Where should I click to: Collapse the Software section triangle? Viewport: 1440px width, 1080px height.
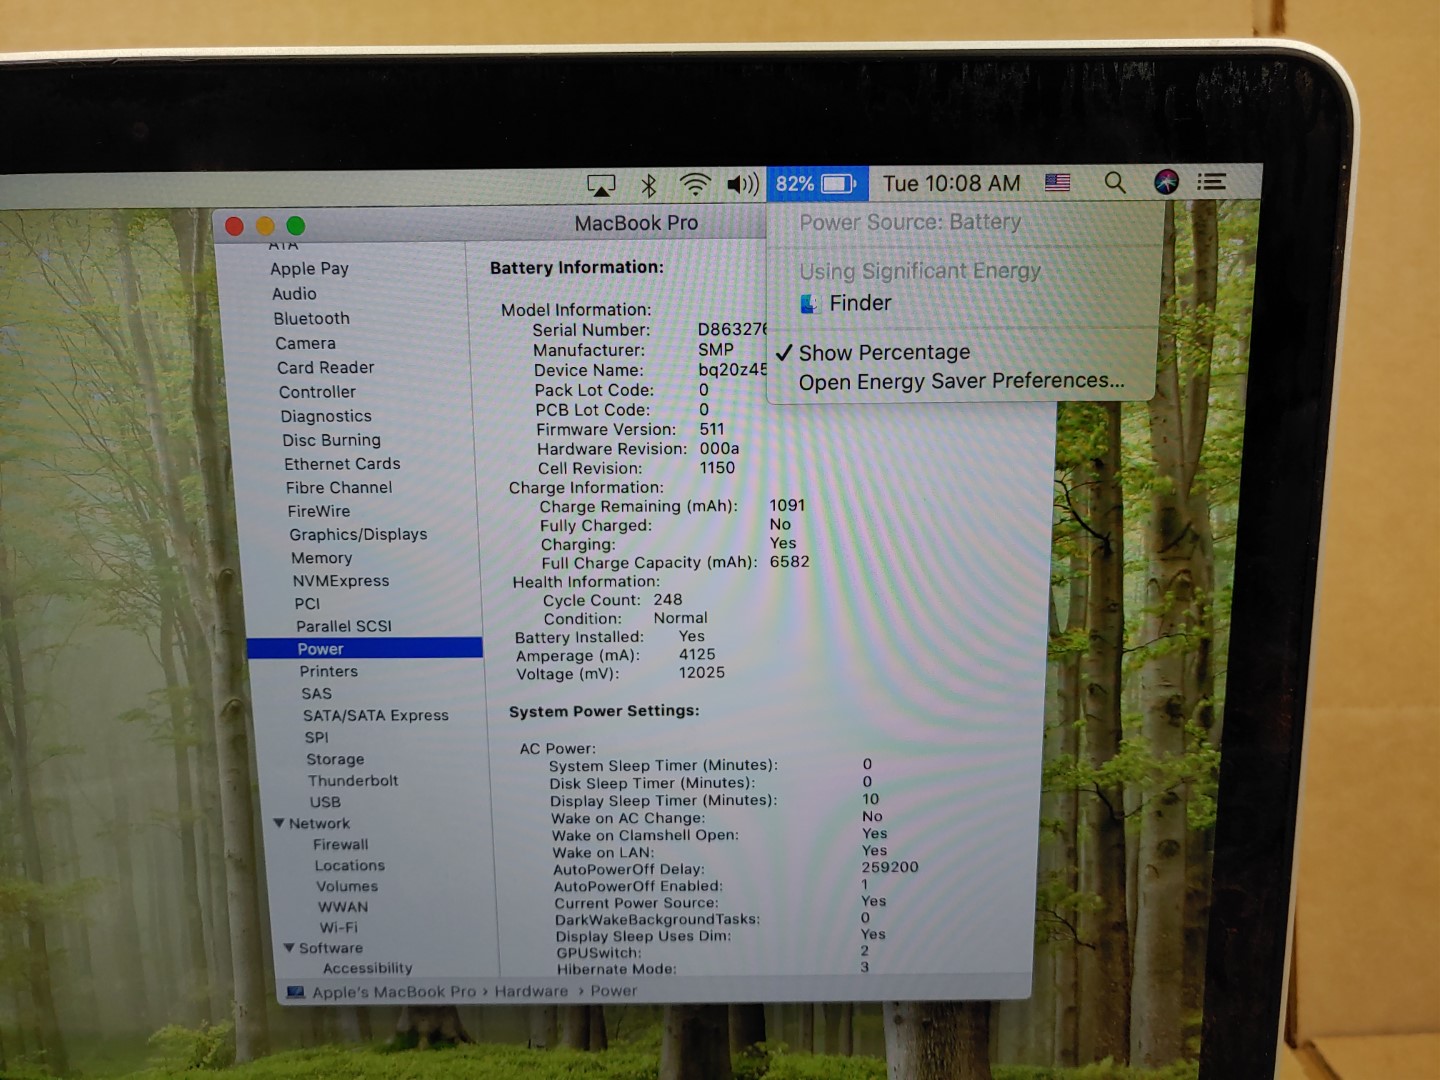tap(289, 947)
